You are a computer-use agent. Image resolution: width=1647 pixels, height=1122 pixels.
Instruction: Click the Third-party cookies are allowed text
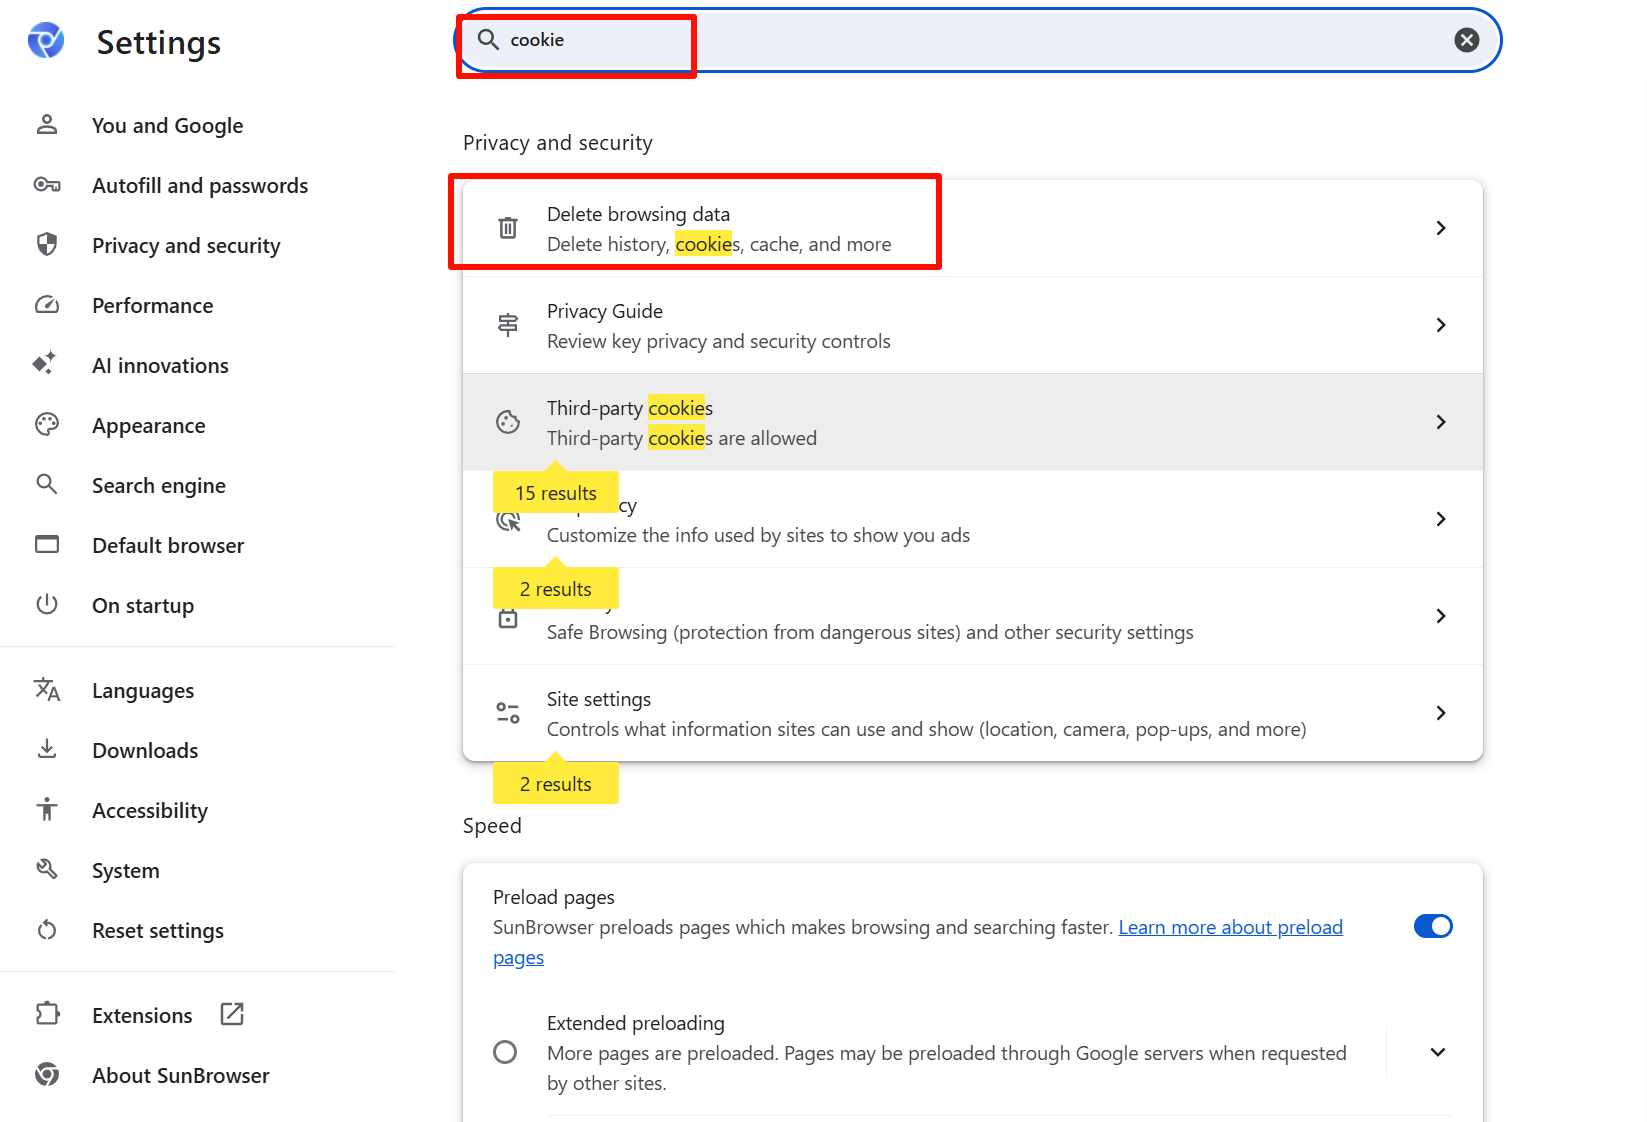pos(682,438)
